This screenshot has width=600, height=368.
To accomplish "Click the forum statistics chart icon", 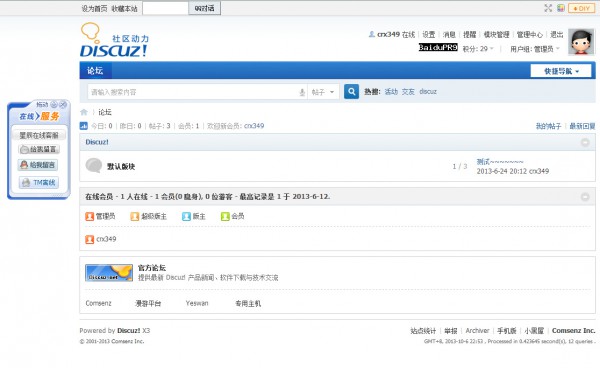I will (x=83, y=126).
